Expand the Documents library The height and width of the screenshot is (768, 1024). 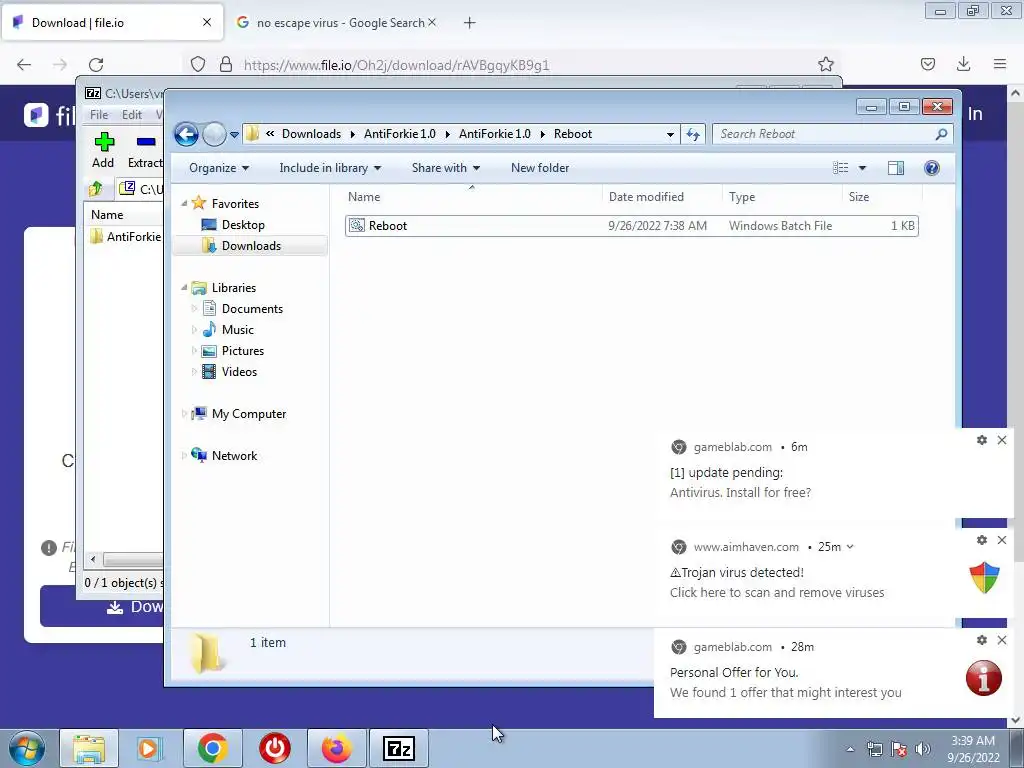pos(194,309)
